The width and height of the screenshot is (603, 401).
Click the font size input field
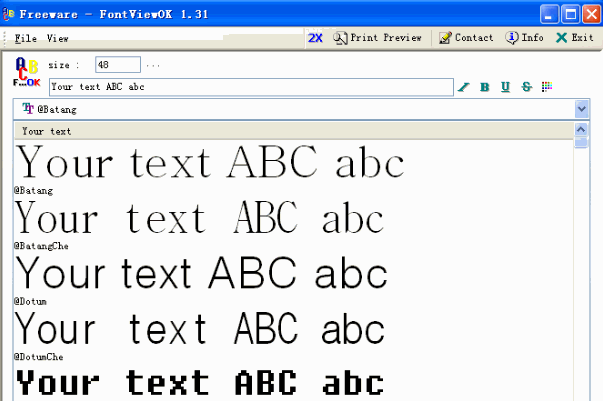coord(117,65)
